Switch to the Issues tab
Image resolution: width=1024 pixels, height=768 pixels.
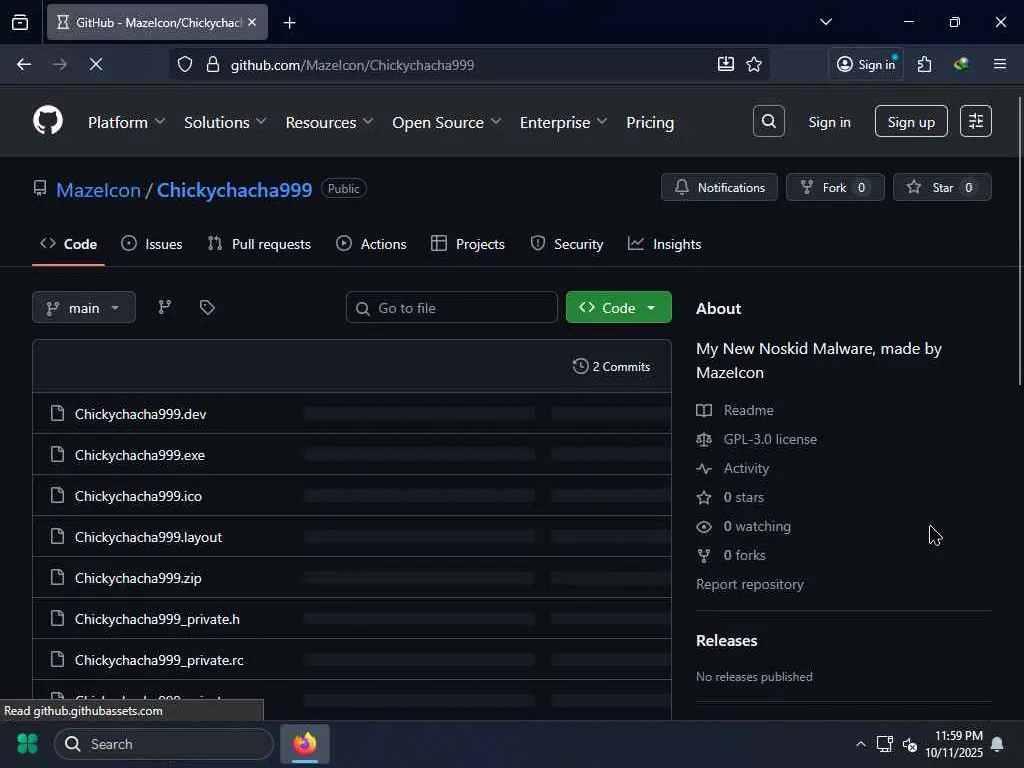click(x=152, y=244)
